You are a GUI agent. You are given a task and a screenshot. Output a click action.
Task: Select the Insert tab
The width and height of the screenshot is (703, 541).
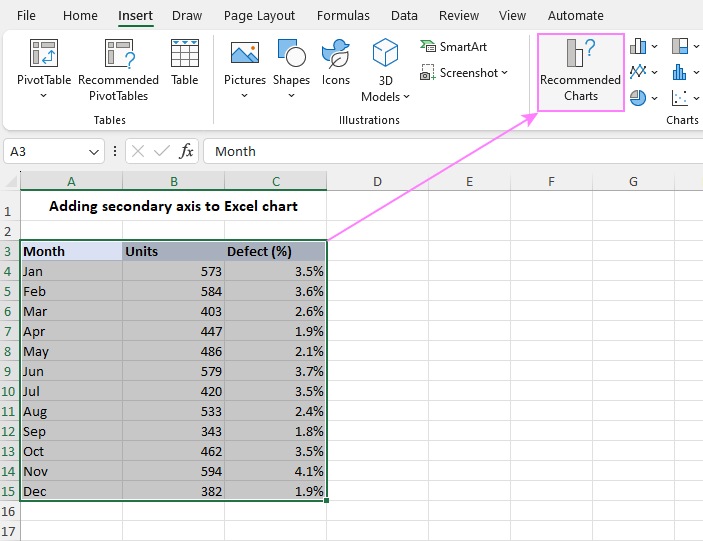[135, 16]
